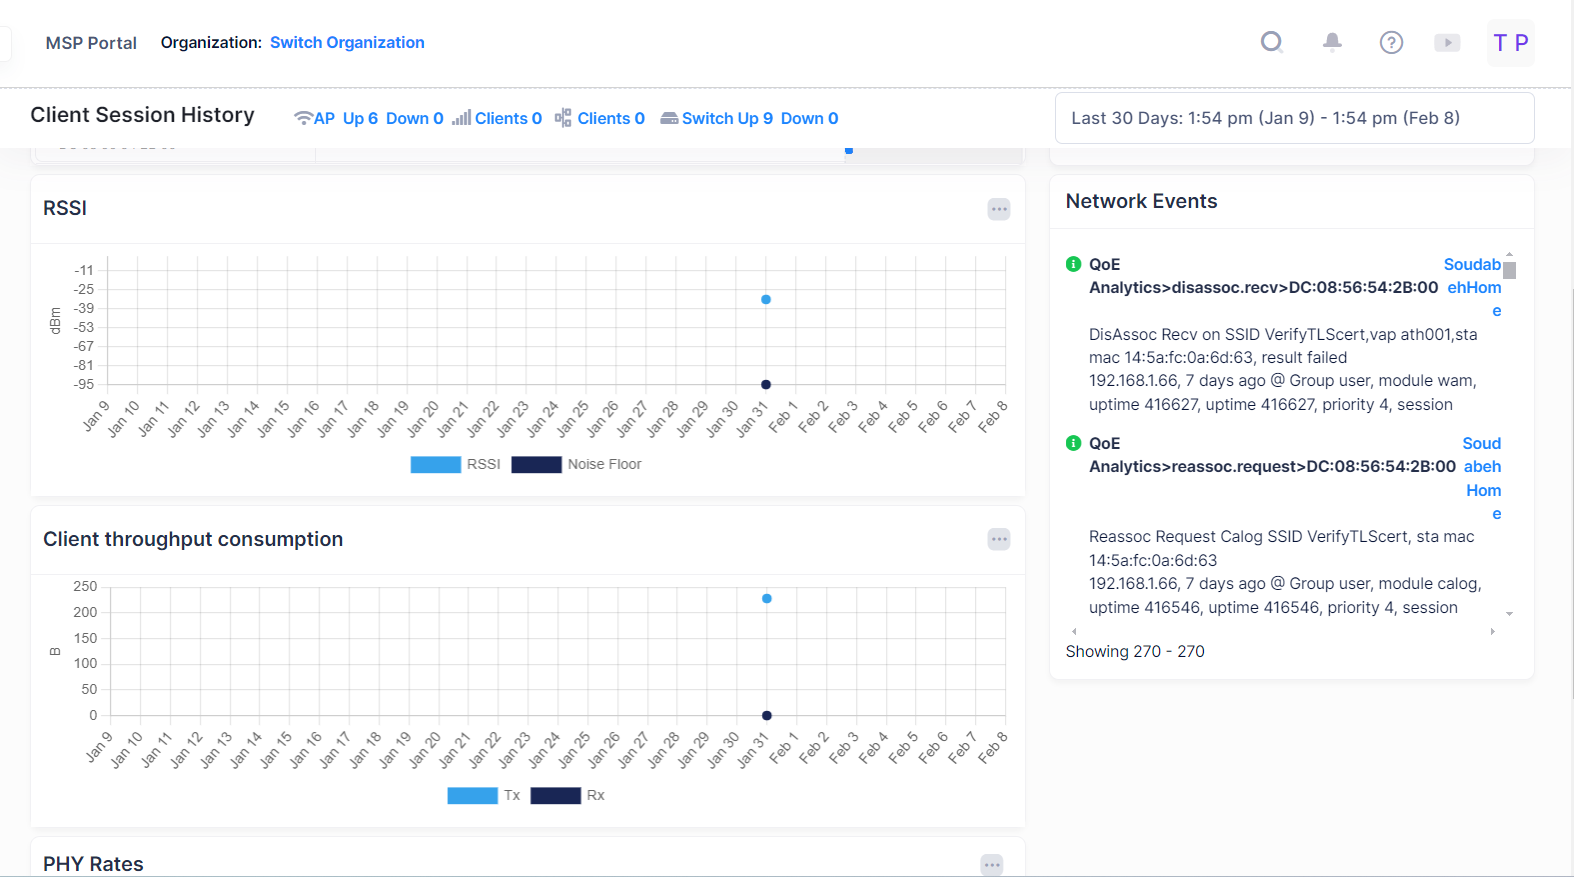Toggle RSSI legend swatch in RSSI chart
Image resolution: width=1574 pixels, height=877 pixels.
click(436, 465)
